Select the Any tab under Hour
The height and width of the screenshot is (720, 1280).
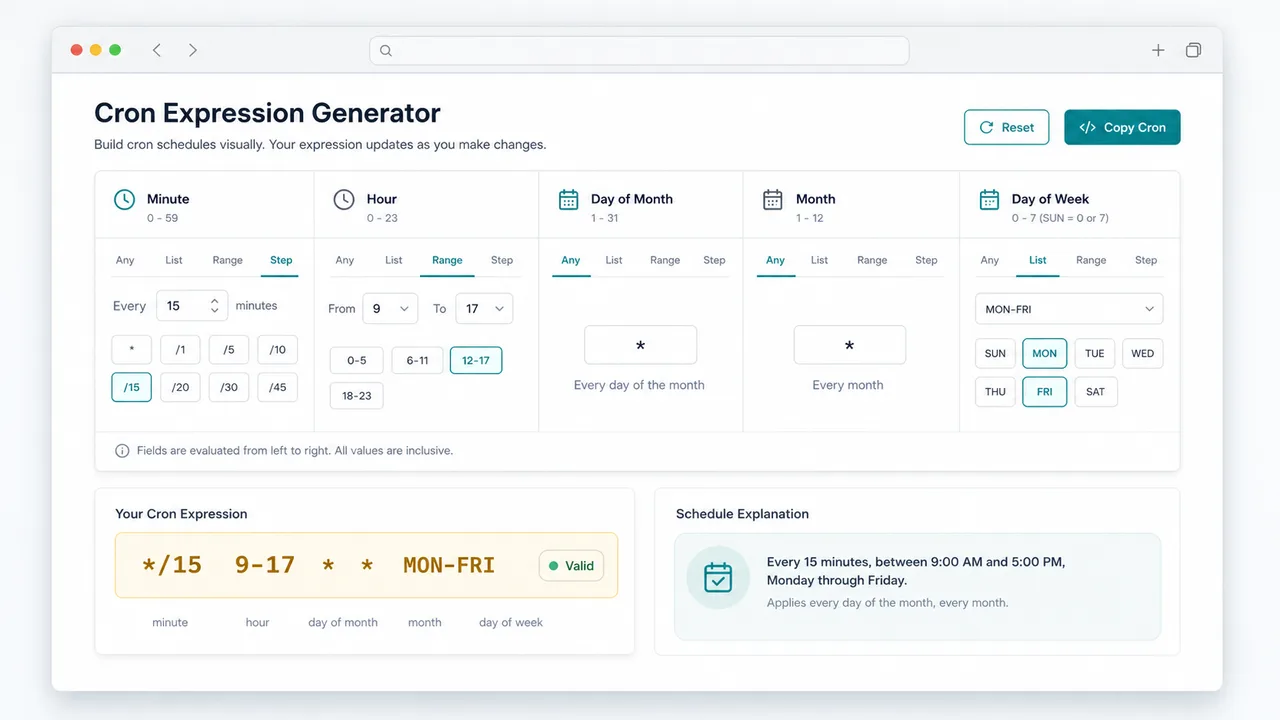[x=345, y=260]
